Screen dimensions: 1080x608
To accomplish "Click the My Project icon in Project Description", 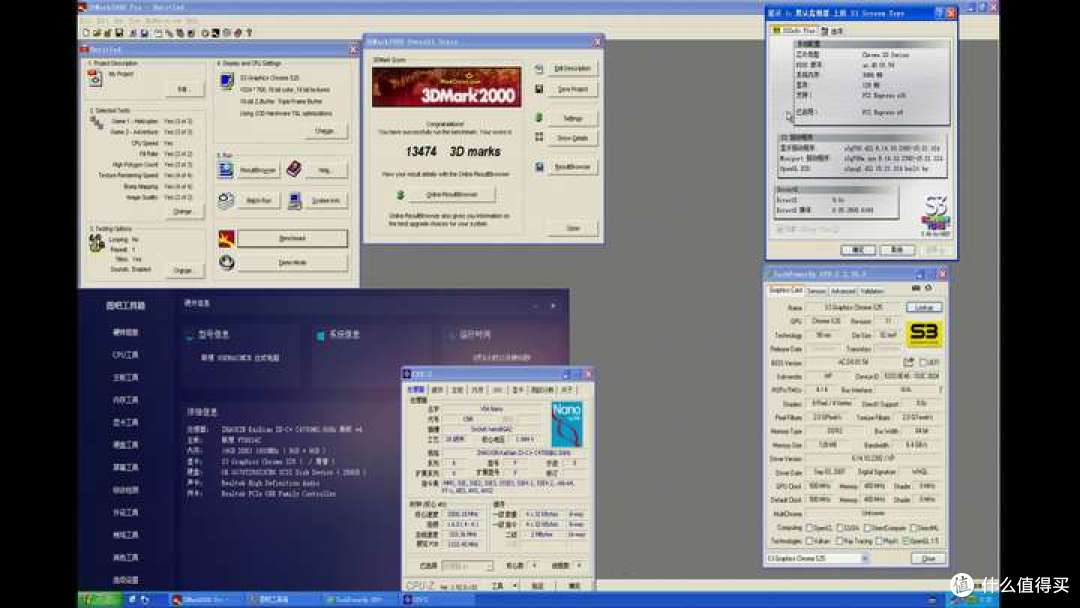I will coord(94,78).
